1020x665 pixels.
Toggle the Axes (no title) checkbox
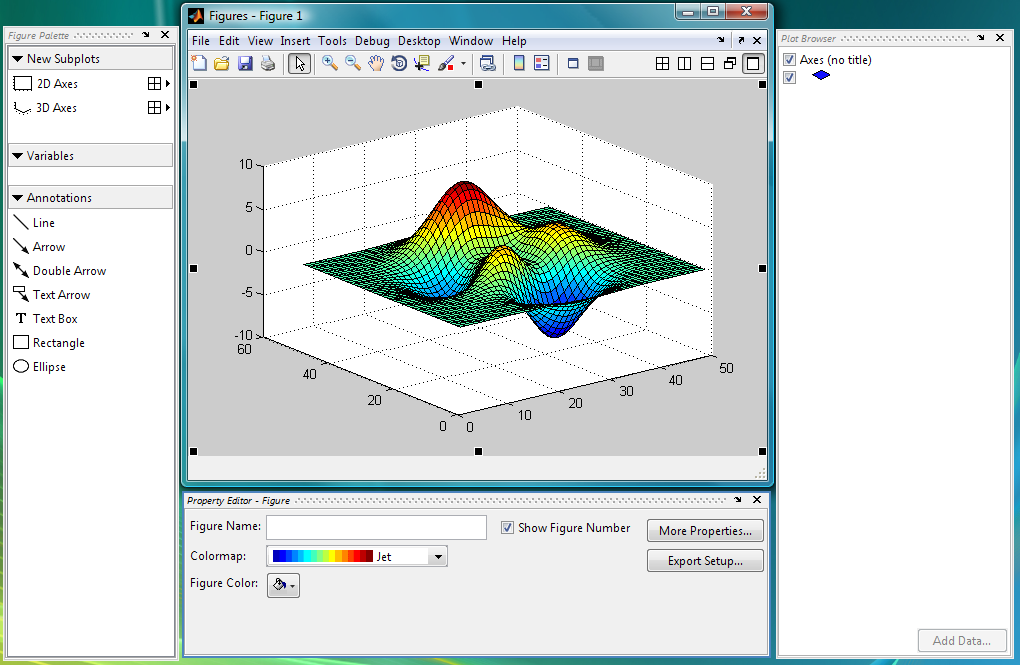[x=790, y=60]
